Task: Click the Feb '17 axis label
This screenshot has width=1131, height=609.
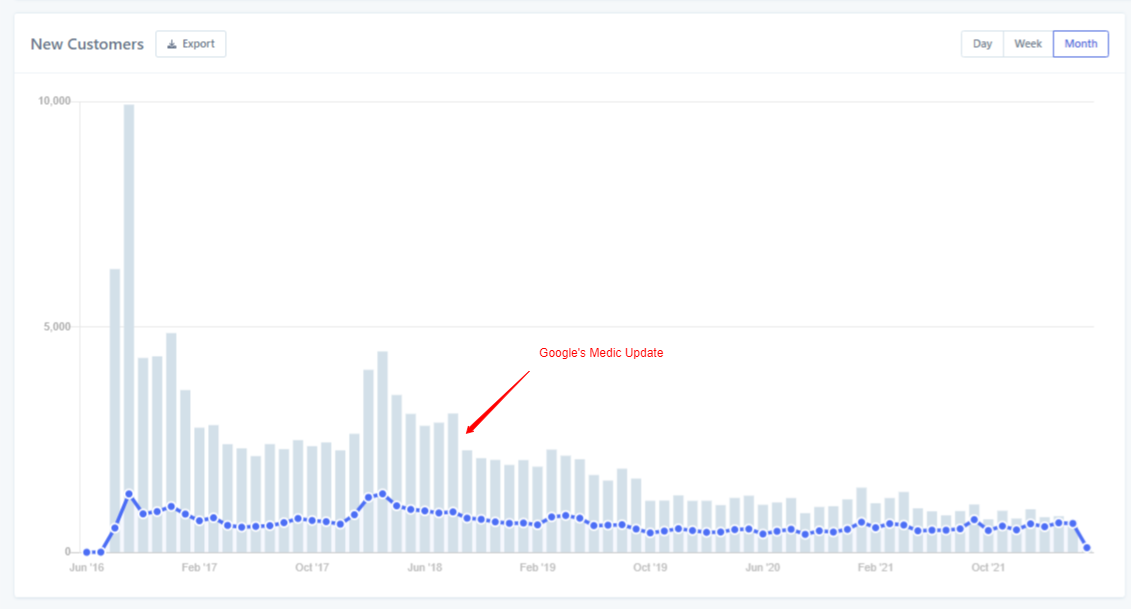Action: [199, 568]
